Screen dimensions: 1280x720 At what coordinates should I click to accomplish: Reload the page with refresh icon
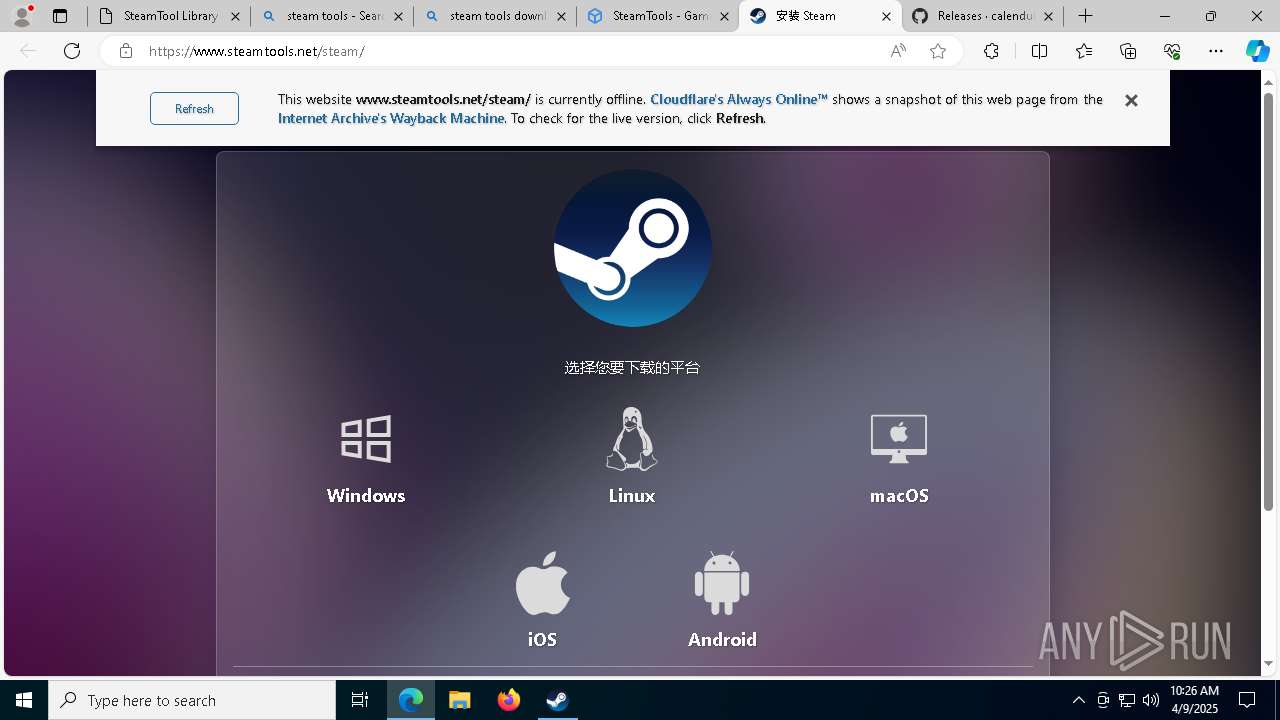pos(72,51)
